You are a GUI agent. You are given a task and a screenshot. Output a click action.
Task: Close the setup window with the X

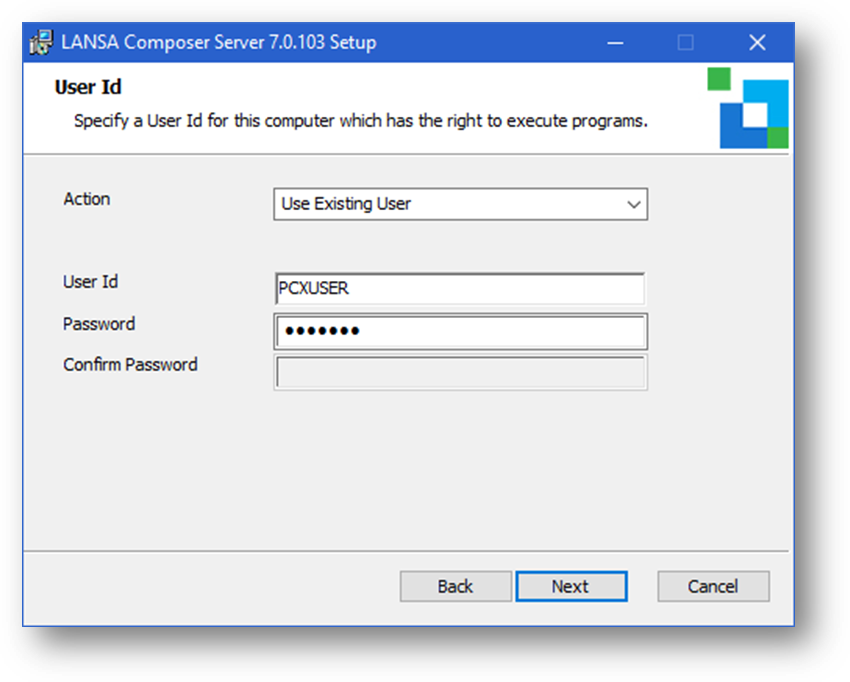[757, 43]
